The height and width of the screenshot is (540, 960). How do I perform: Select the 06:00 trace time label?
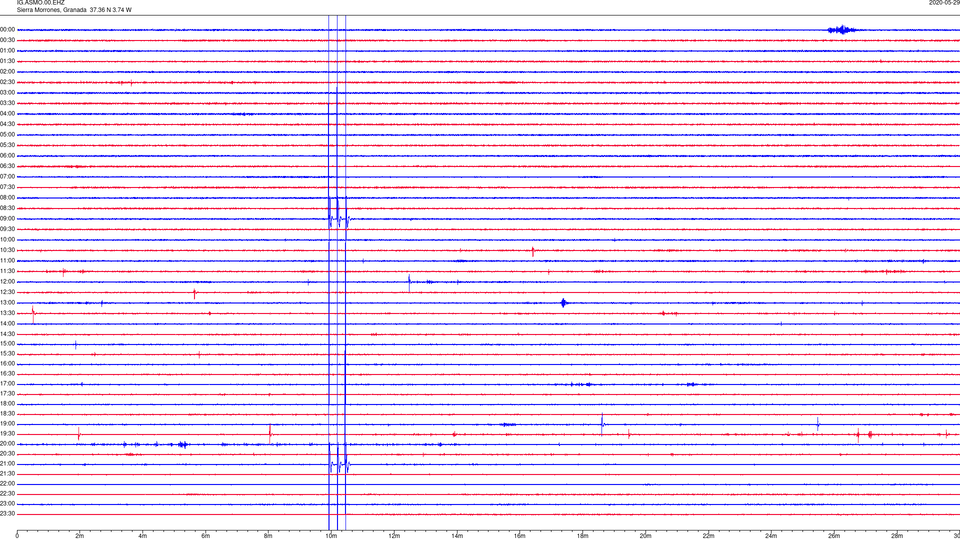pyautogui.click(x=8, y=156)
